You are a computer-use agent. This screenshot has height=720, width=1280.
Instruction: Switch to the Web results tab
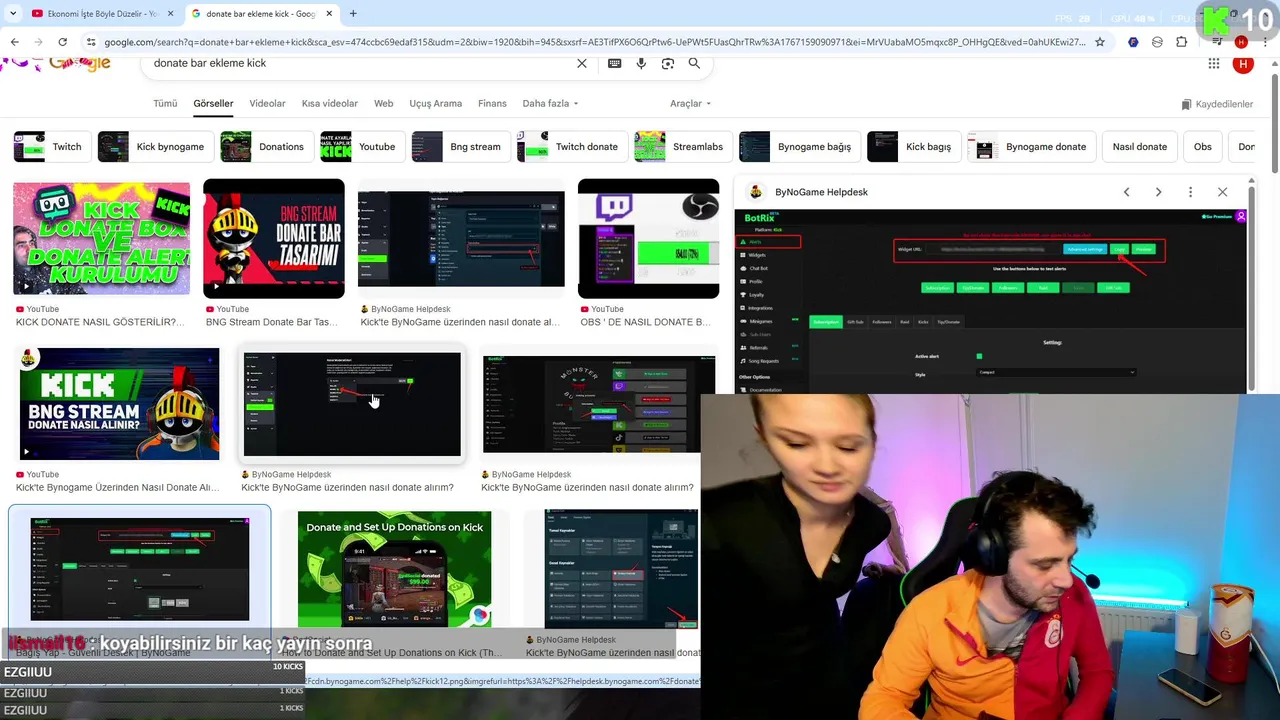(383, 103)
